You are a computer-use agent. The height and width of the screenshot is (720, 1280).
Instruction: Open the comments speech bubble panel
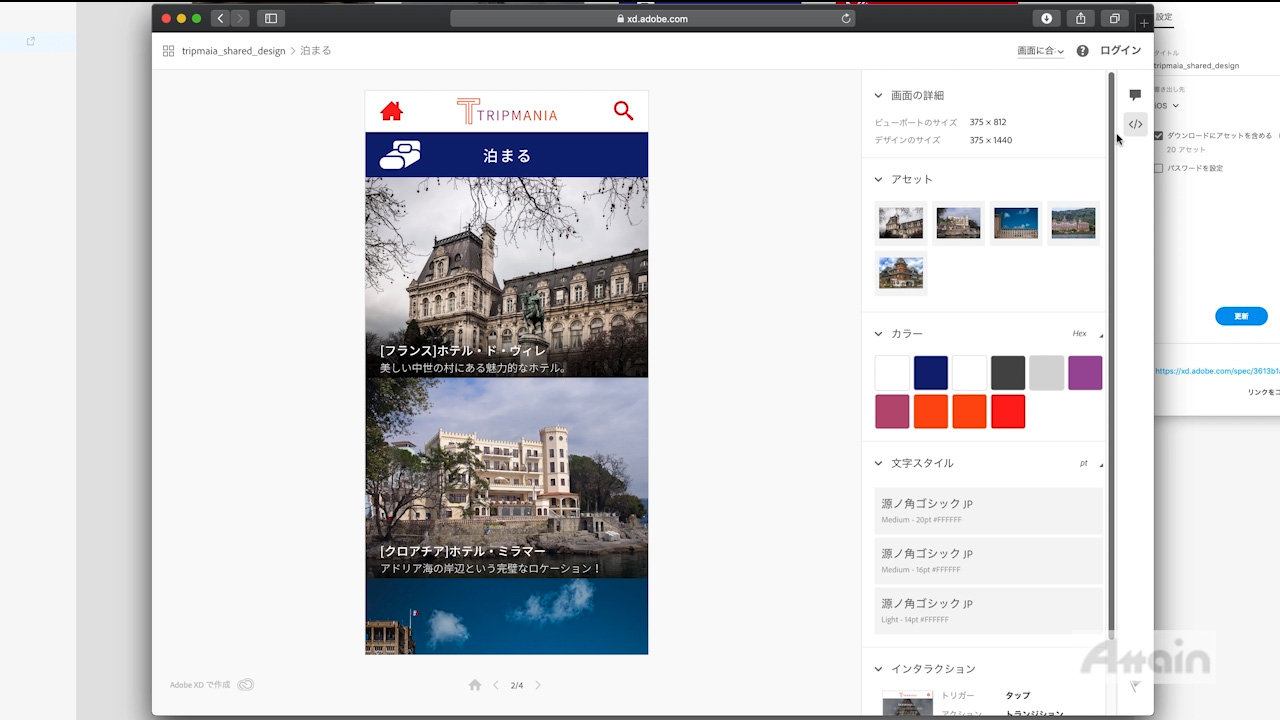pos(1135,95)
